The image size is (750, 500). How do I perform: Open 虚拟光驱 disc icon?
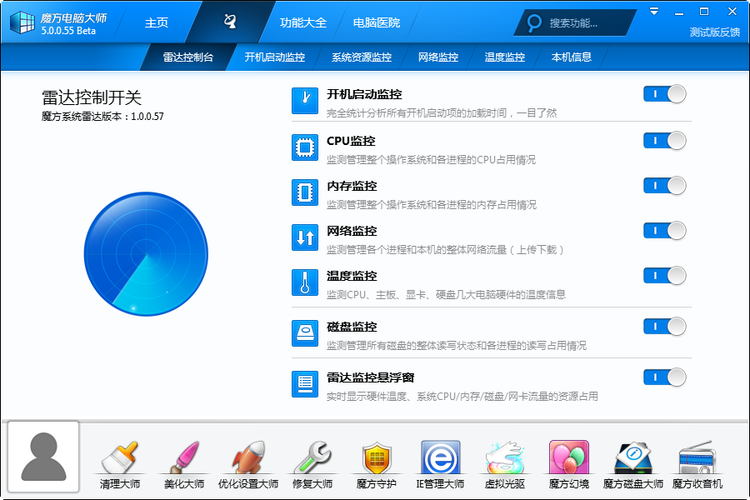point(505,458)
